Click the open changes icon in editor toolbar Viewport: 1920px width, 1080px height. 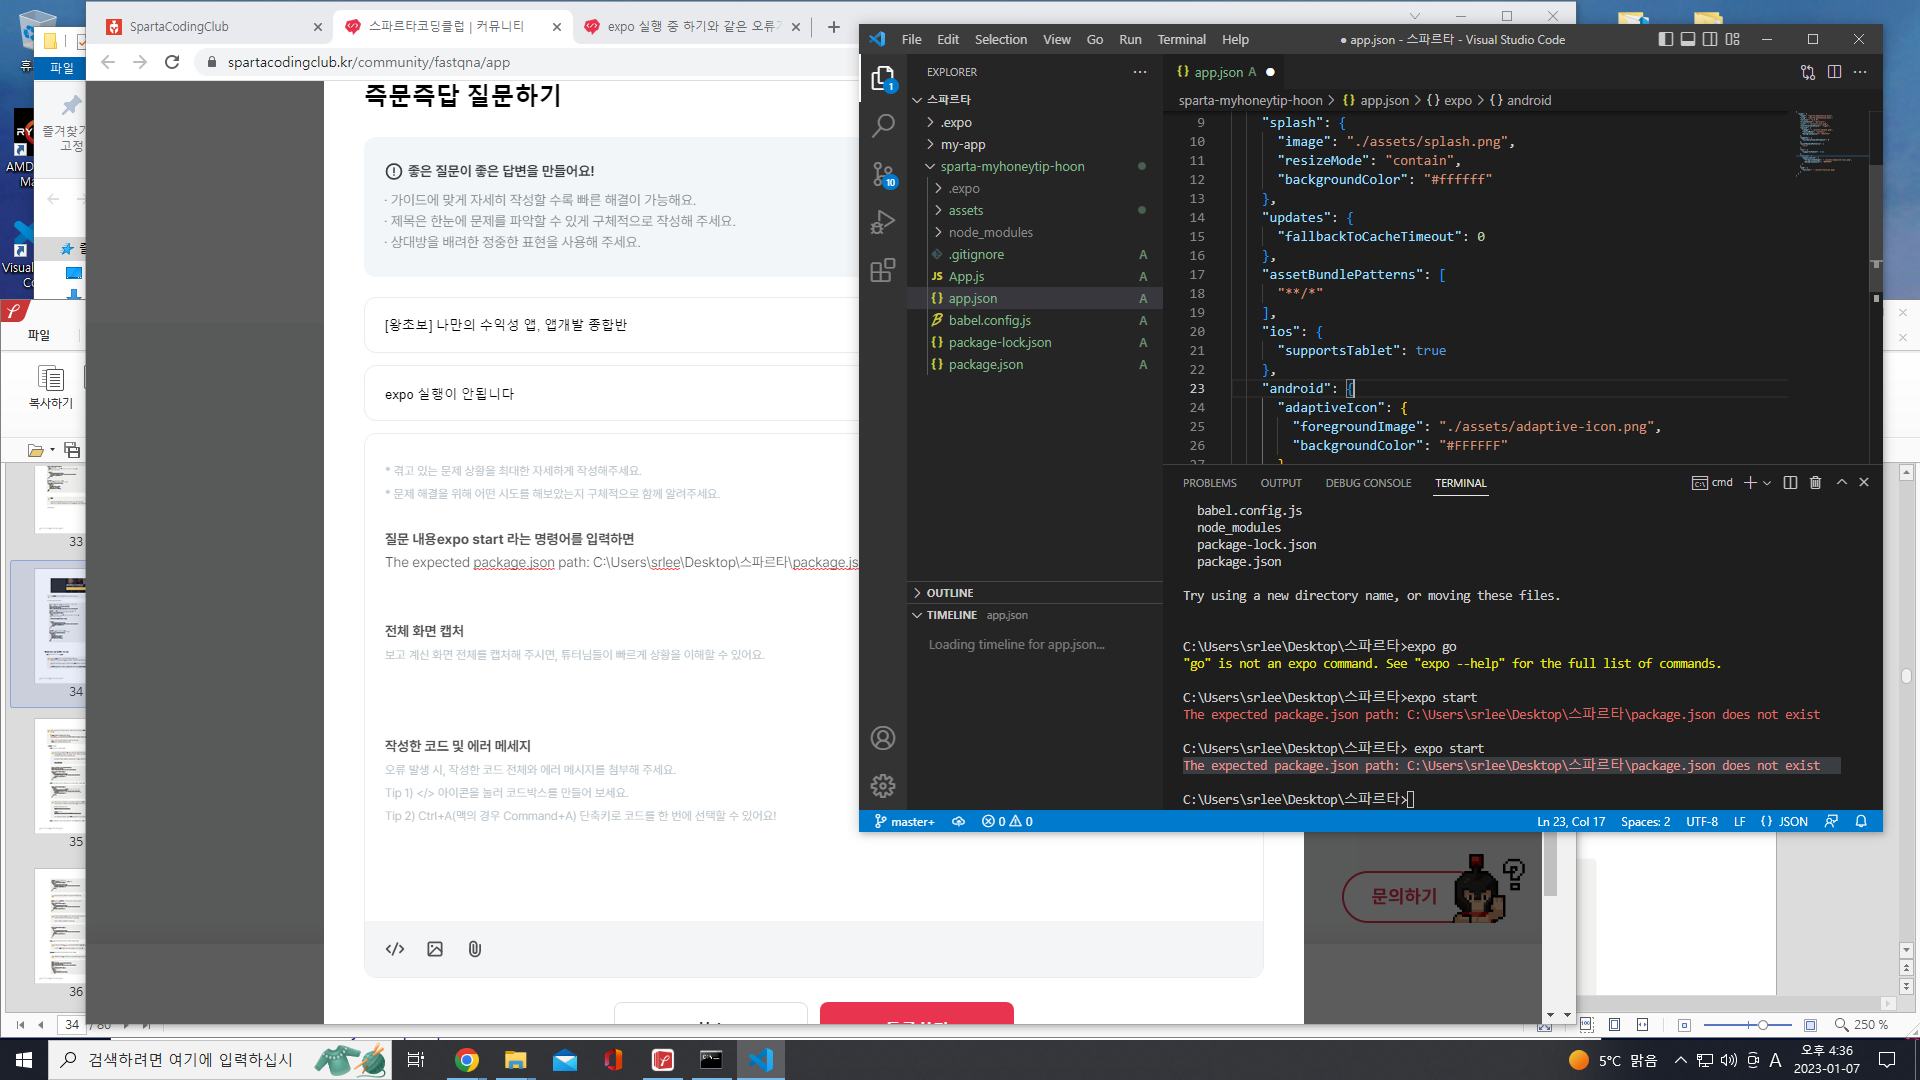pyautogui.click(x=1808, y=72)
